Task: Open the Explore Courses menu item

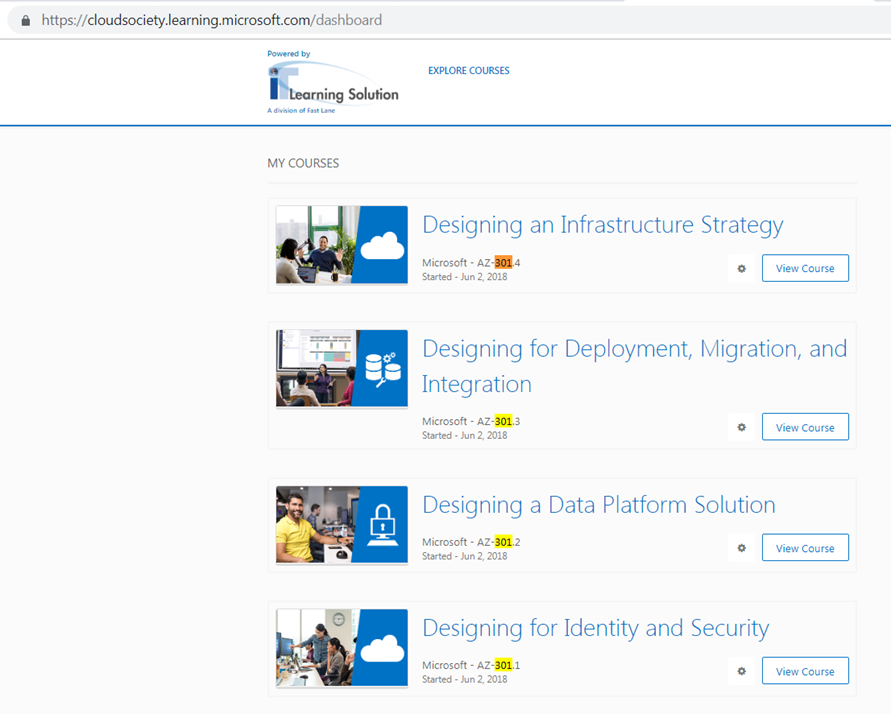Action: 468,71
